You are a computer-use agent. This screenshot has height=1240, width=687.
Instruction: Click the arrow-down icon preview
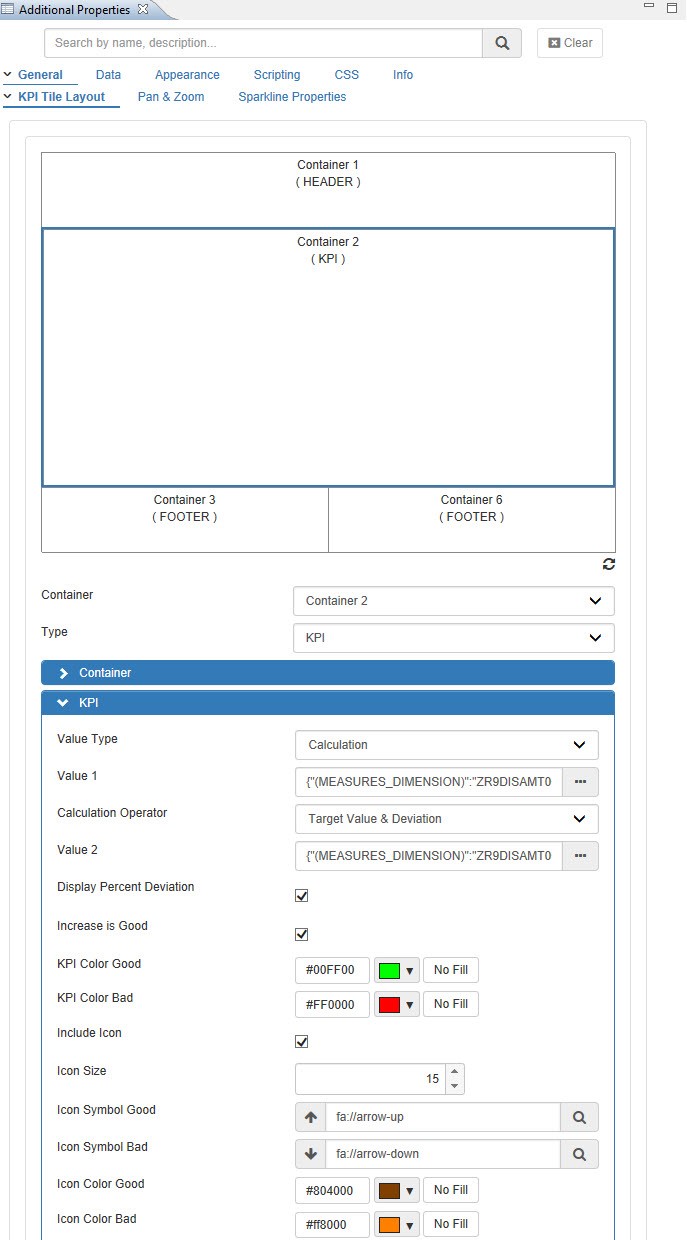tap(310, 1154)
